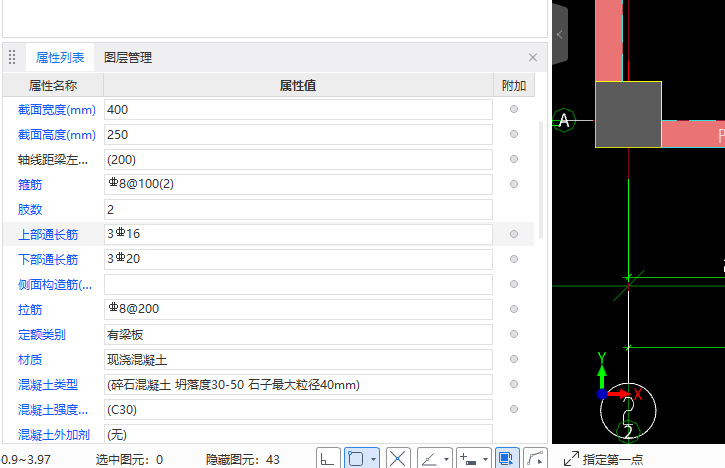Screen dimensions: 725x468
Task: Toggle the intersection snap X icon
Action: click(398, 459)
